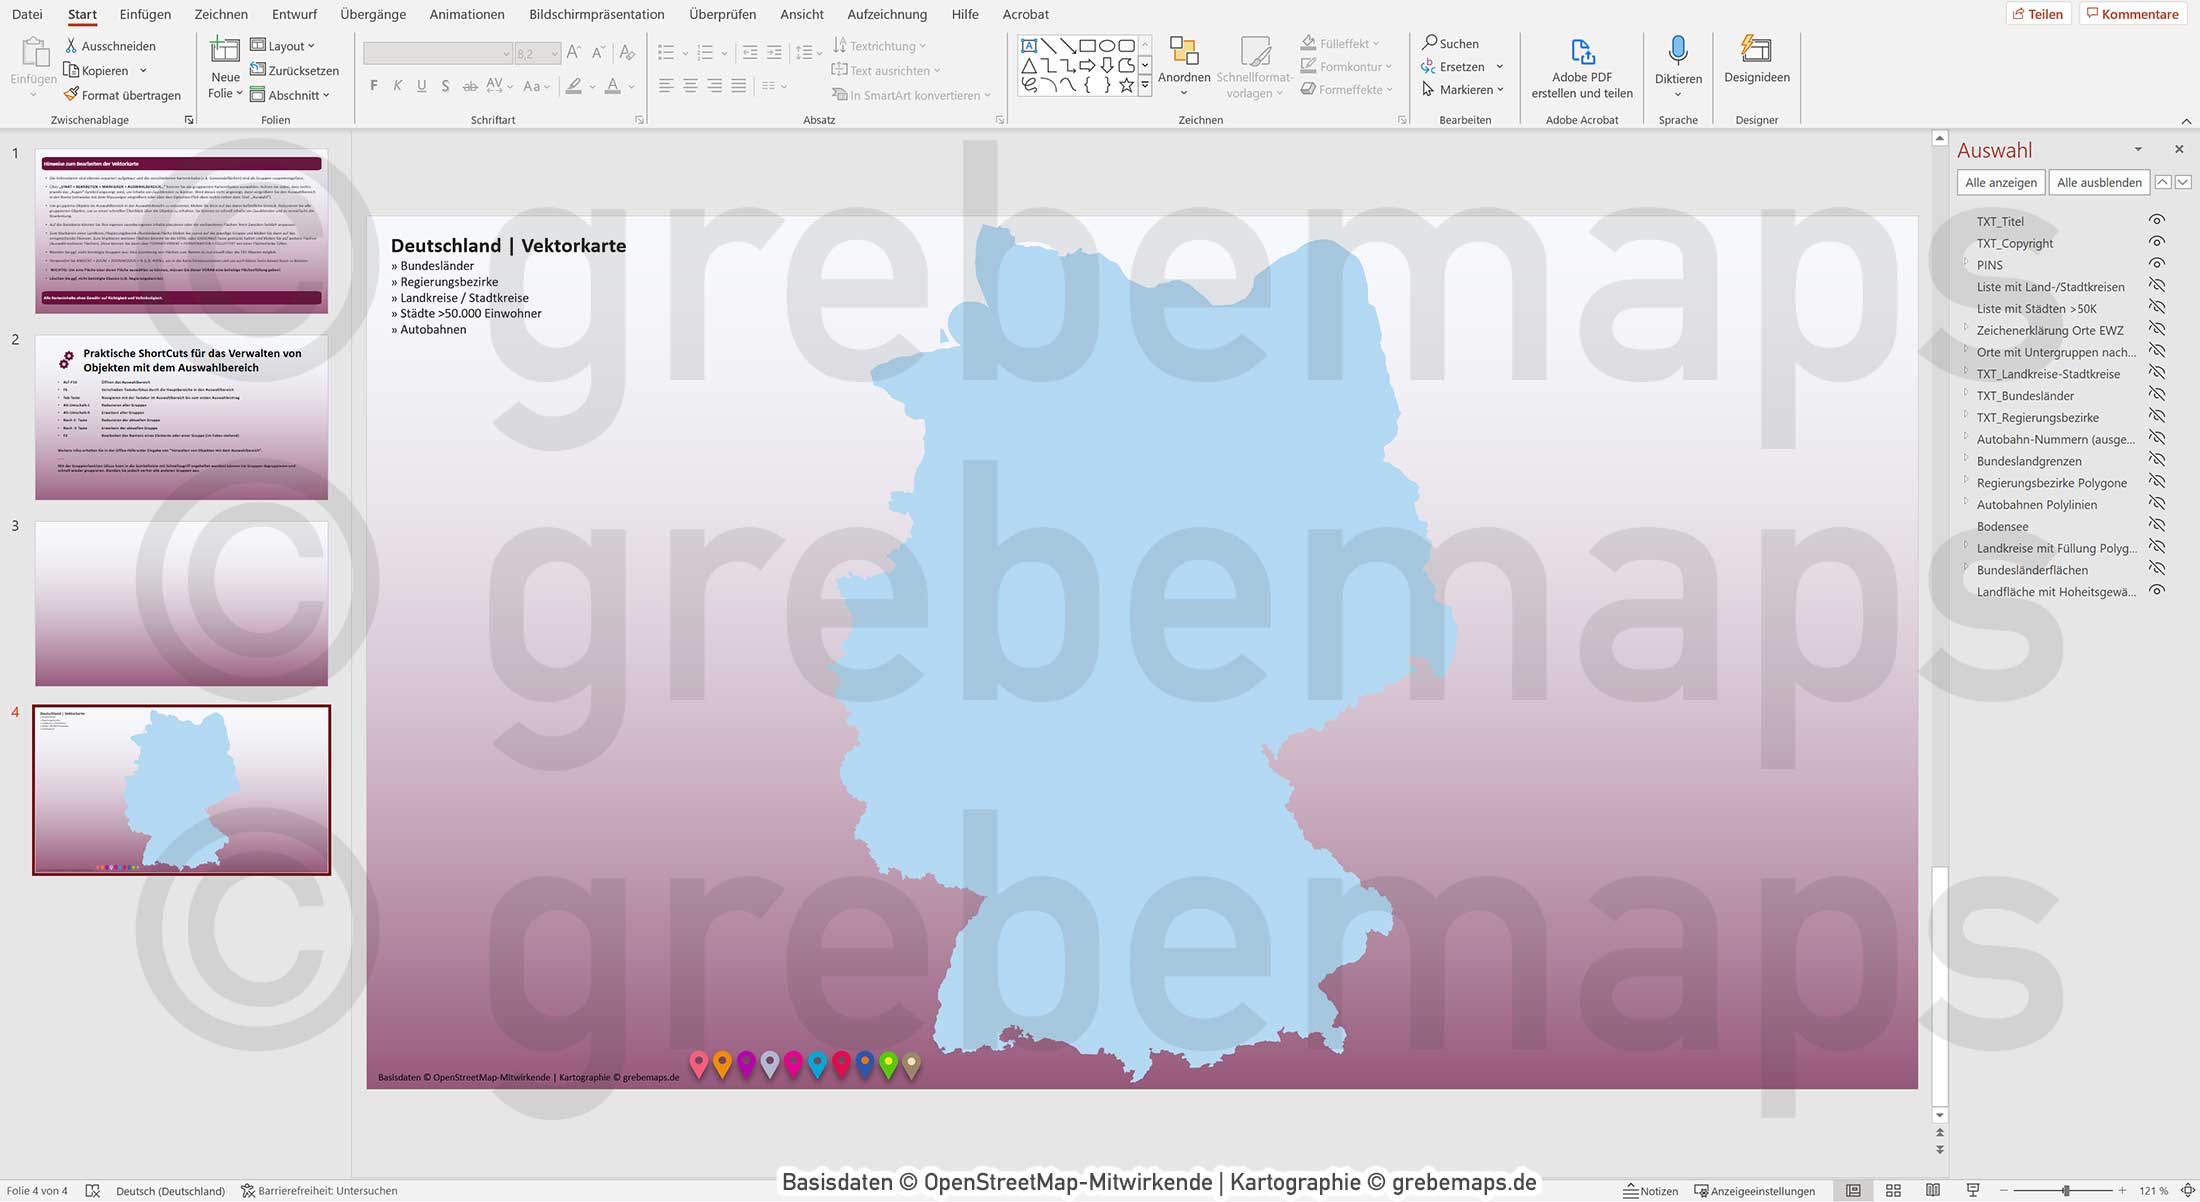Expand the Regierungsbezirke Polygone group
Image resolution: width=2200 pixels, height=1202 pixels.
(1966, 482)
